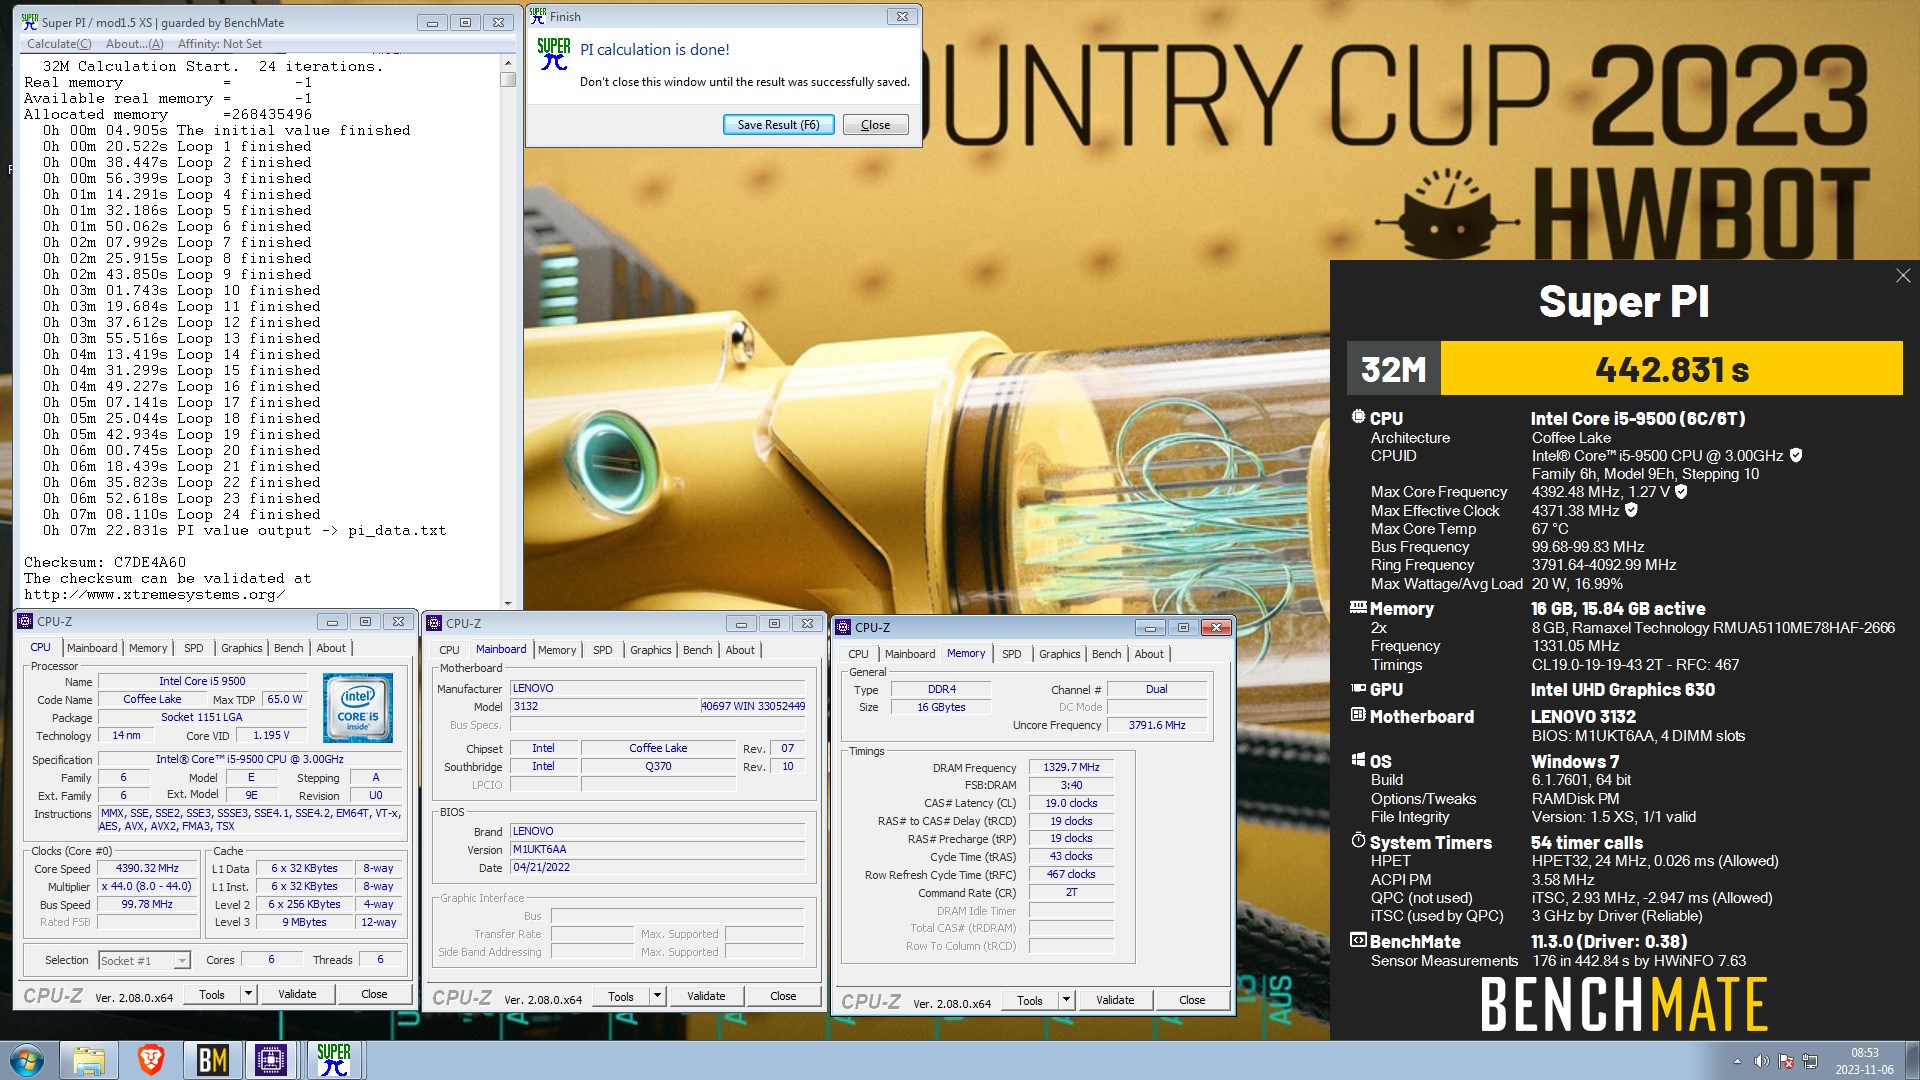The height and width of the screenshot is (1080, 1920).
Task: Open File Explorer from the taskbar
Action: (89, 1060)
